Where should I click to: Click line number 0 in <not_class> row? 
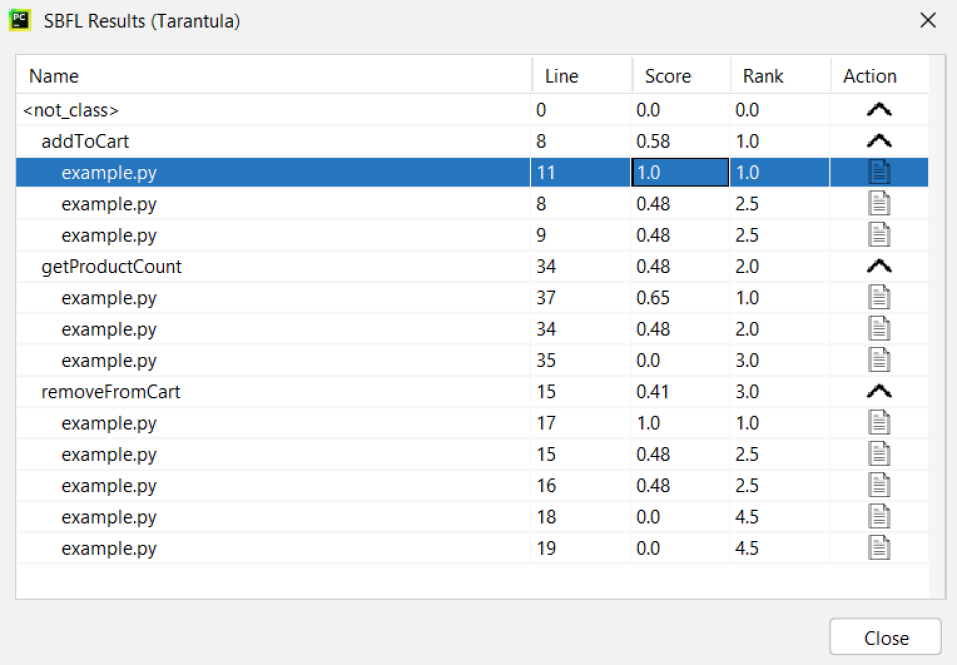541,110
